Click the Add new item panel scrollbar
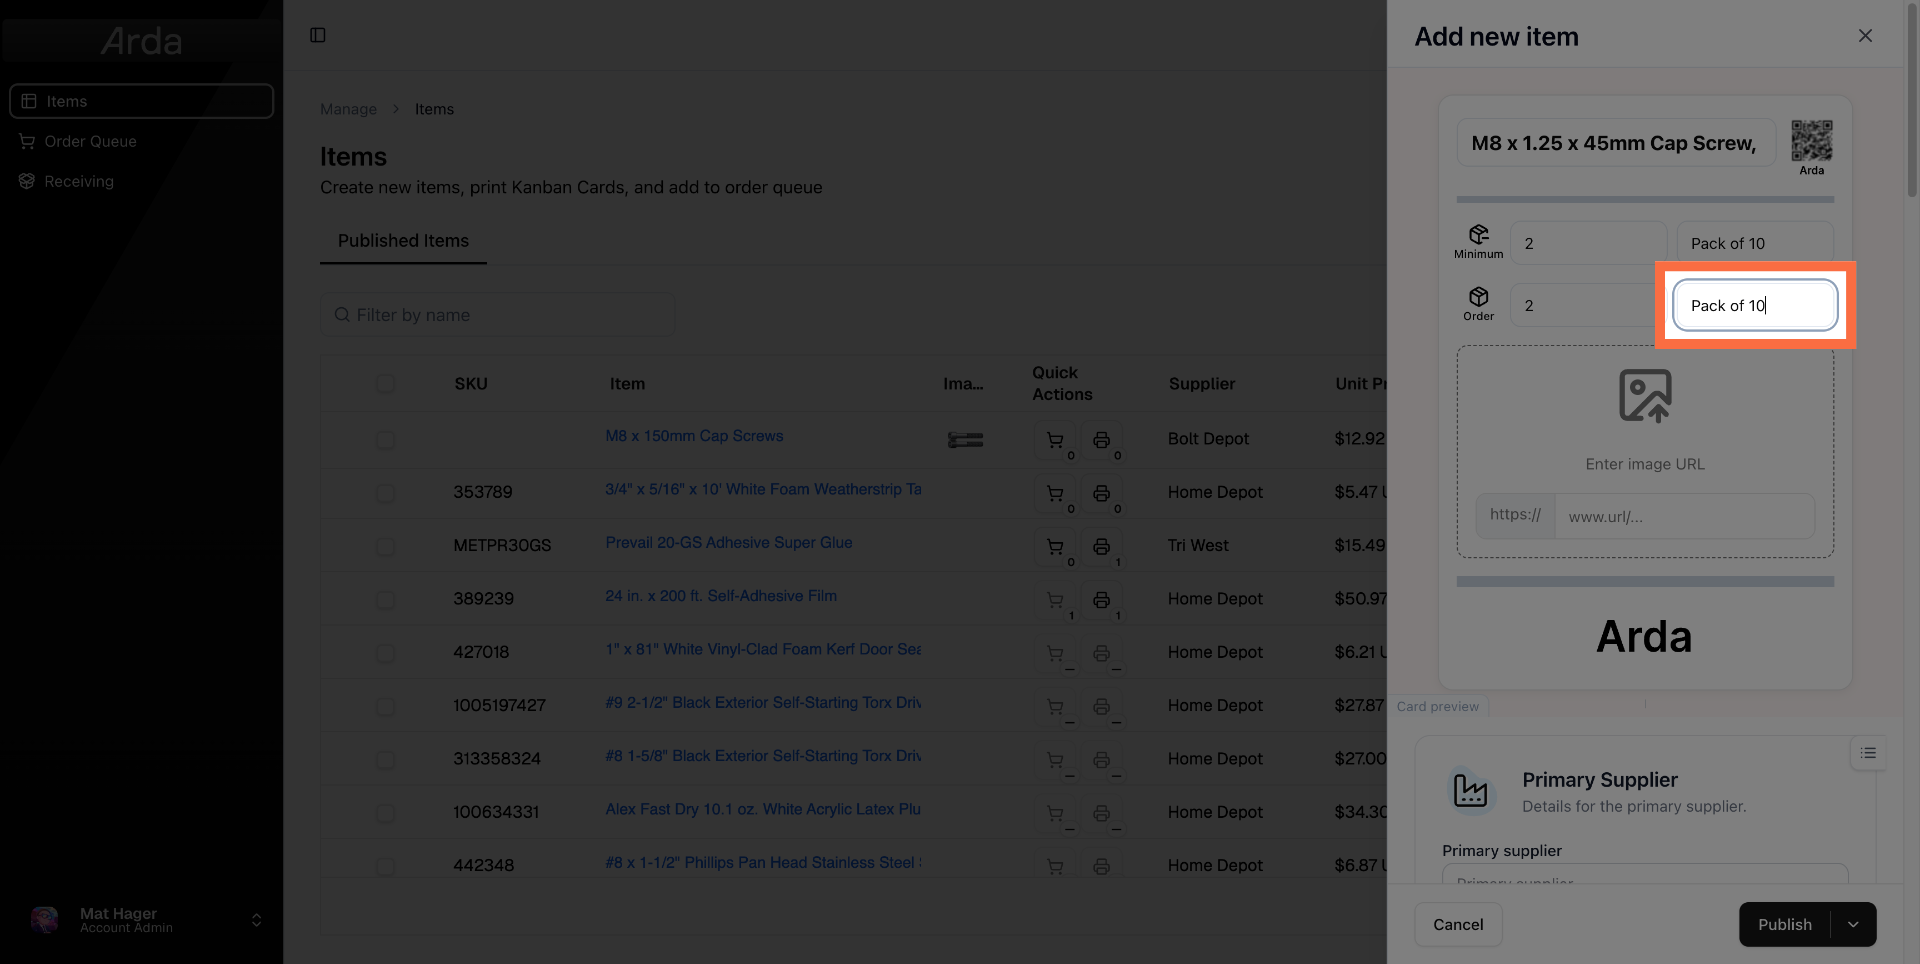 [1912, 100]
